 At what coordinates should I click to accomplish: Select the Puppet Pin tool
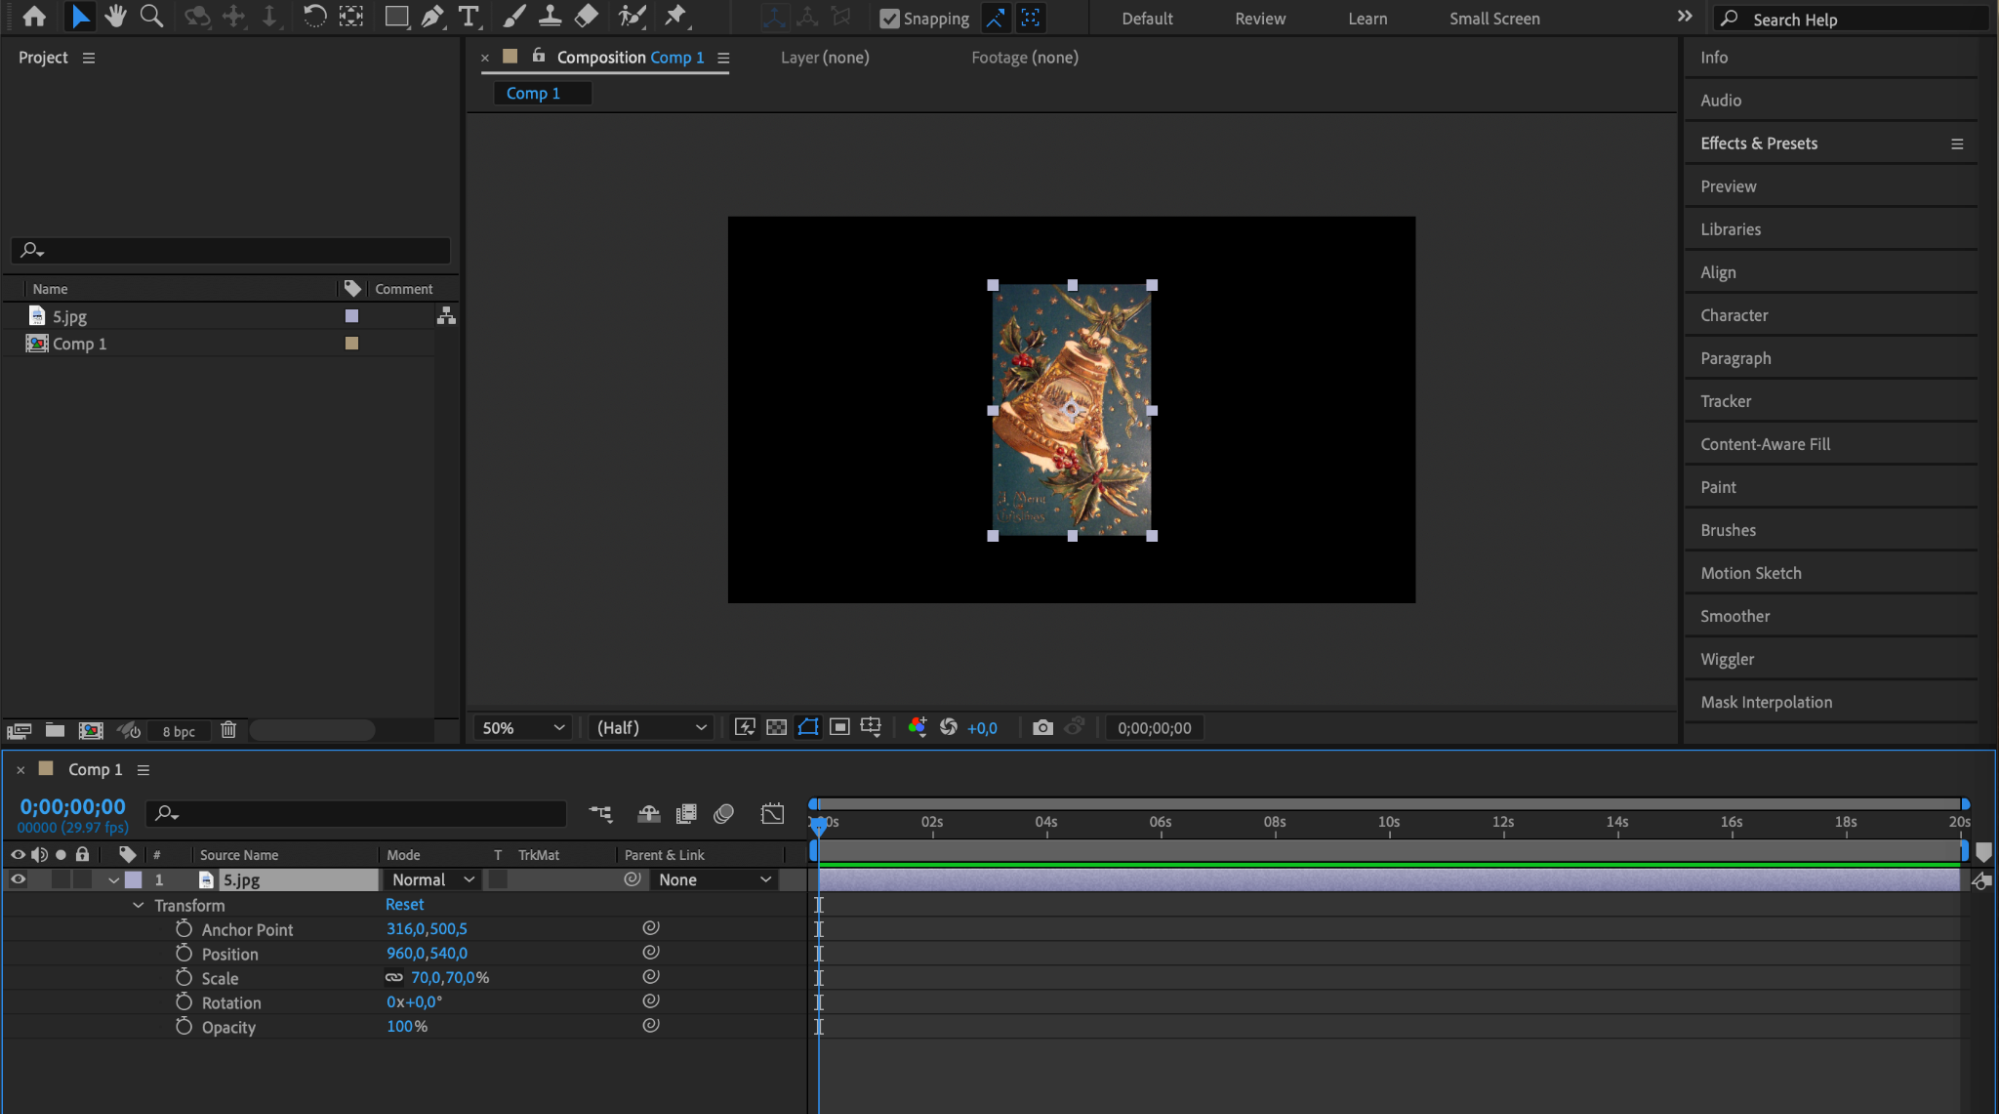[x=676, y=16]
